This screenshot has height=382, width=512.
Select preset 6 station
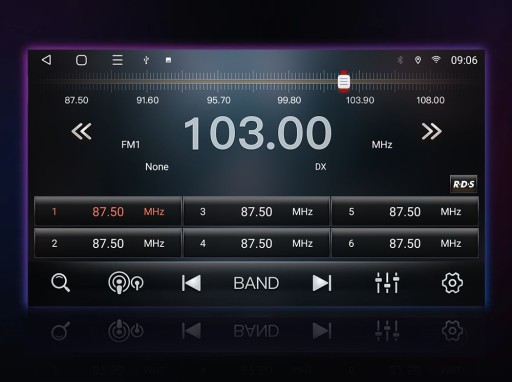pyautogui.click(x=405, y=243)
